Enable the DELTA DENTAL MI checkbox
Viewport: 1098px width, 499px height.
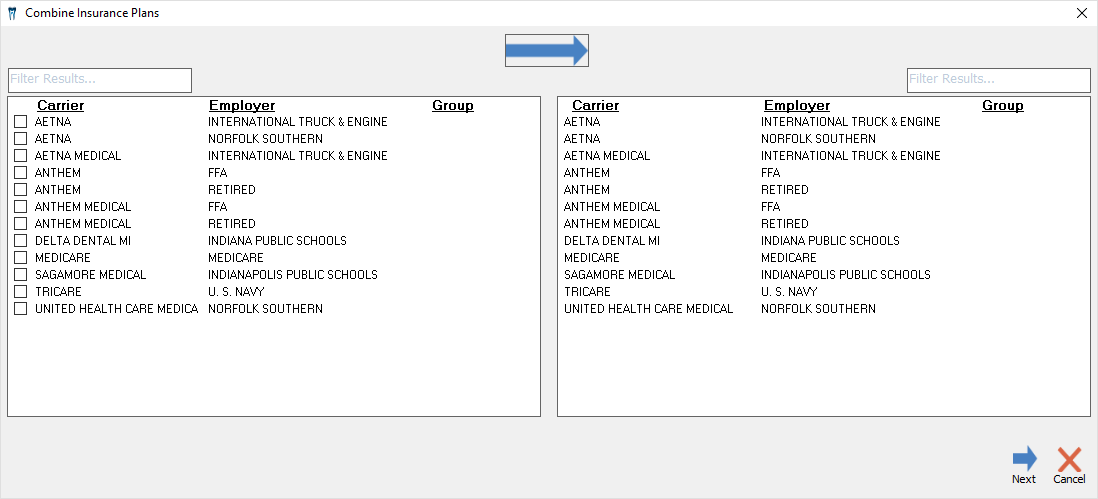click(x=20, y=241)
